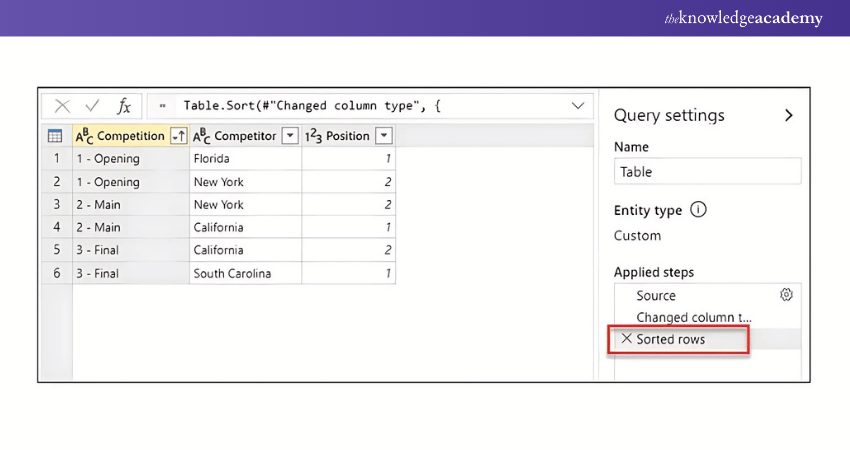Click the ABC type icon on Competition column
The image size is (850, 450).
[x=84, y=136]
